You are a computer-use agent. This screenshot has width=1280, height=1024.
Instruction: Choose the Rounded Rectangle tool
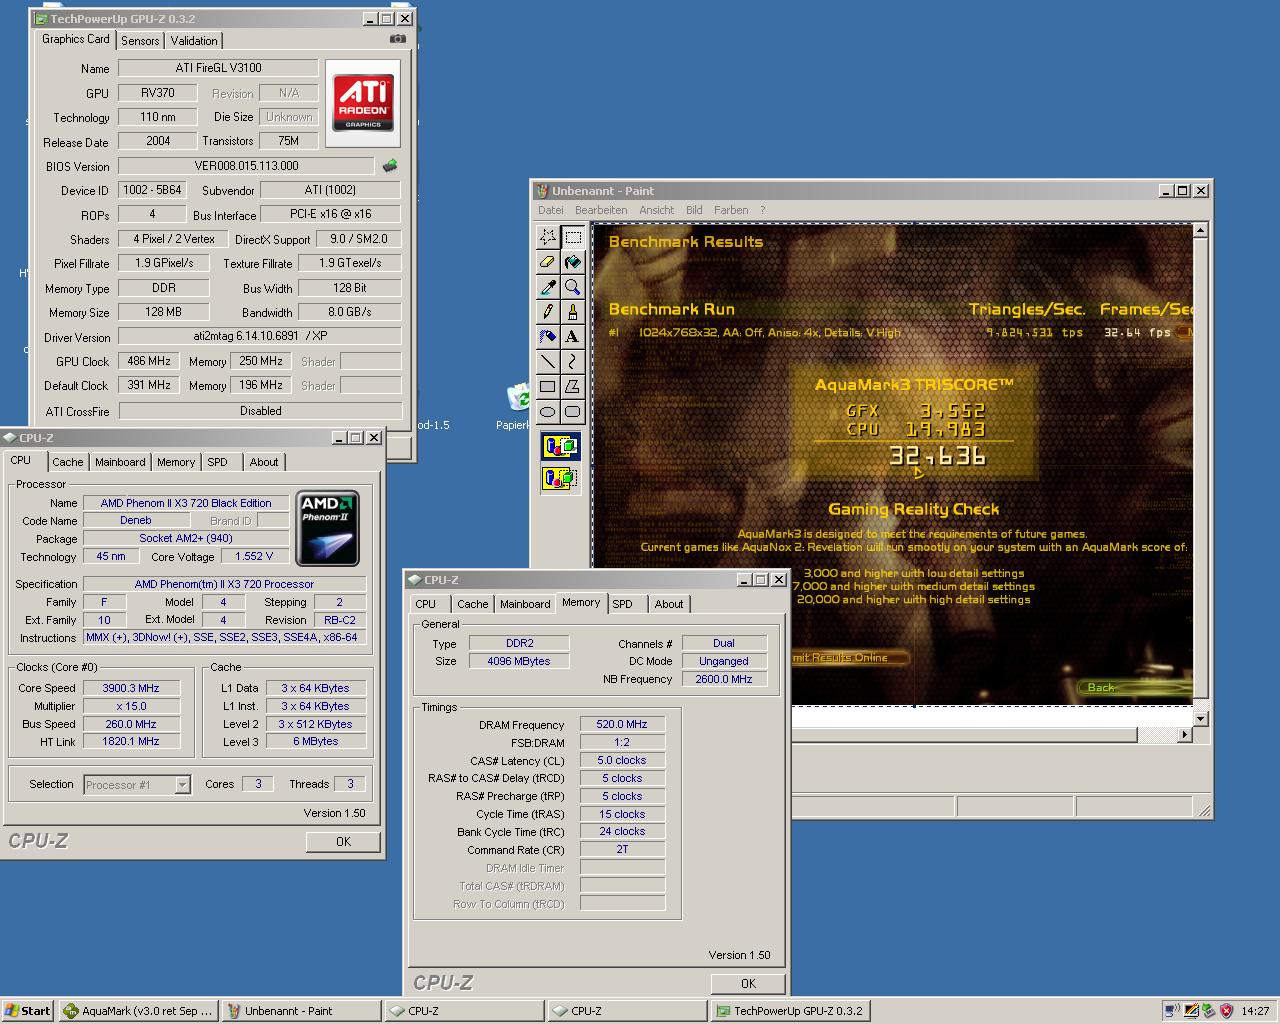[573, 411]
